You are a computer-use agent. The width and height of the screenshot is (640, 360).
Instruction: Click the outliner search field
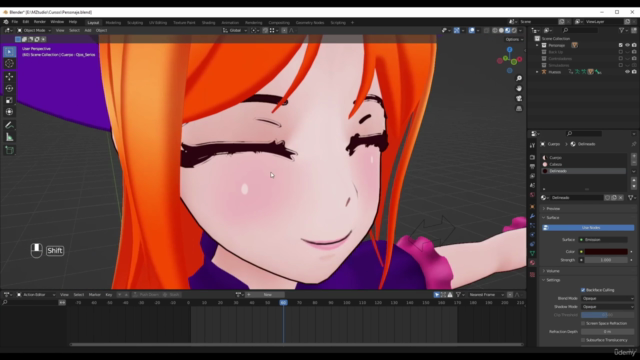point(580,30)
